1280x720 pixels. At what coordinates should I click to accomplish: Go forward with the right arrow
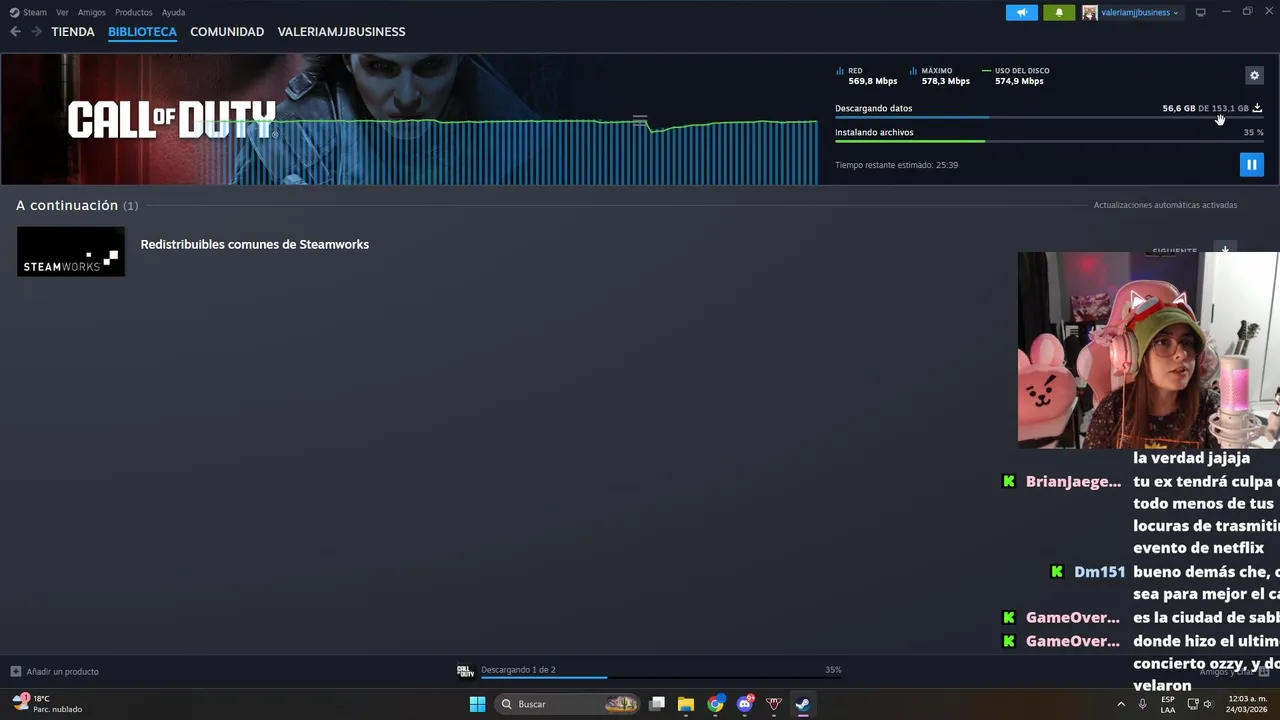click(x=37, y=32)
